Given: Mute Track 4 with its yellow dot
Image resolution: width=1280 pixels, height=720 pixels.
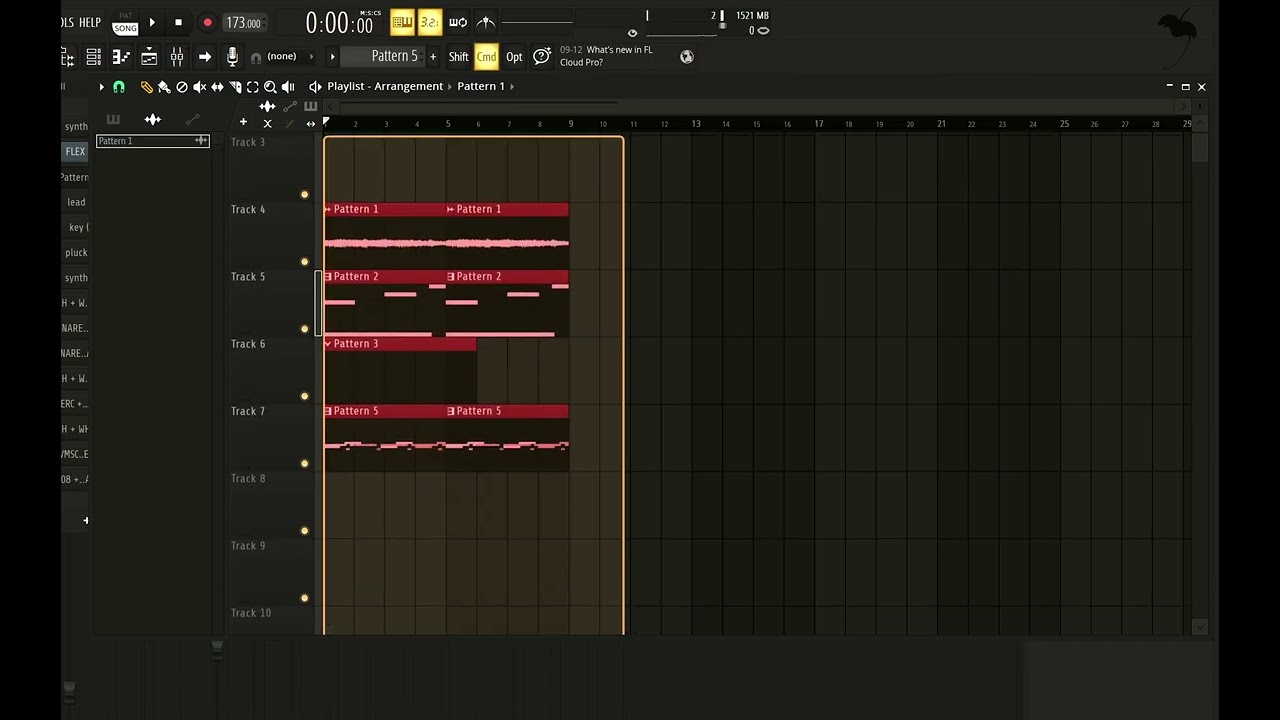Looking at the screenshot, I should 305,262.
